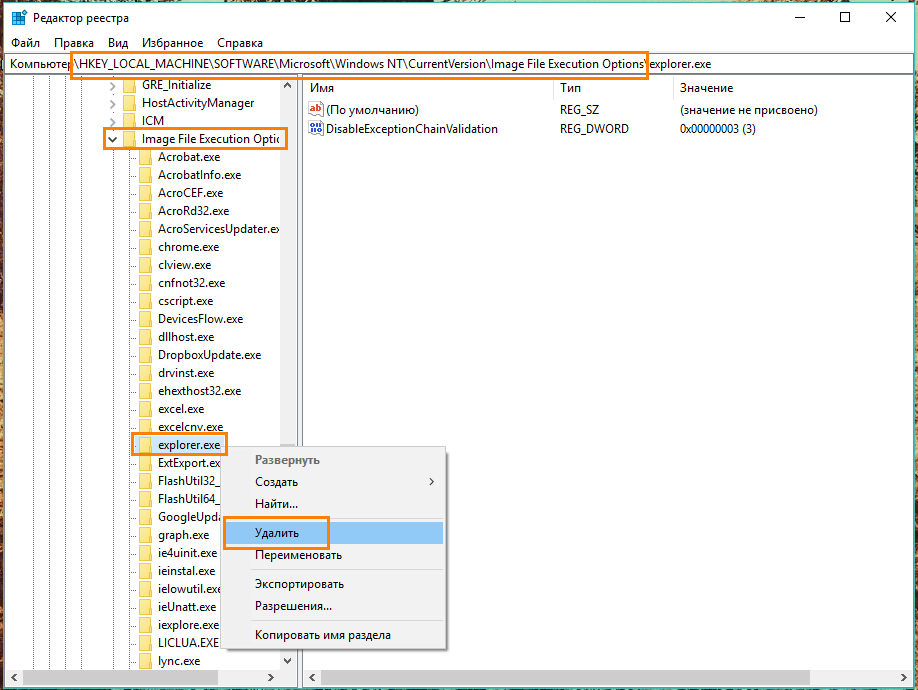
Task: Click the Acrobat.exe folder icon
Action: click(146, 157)
